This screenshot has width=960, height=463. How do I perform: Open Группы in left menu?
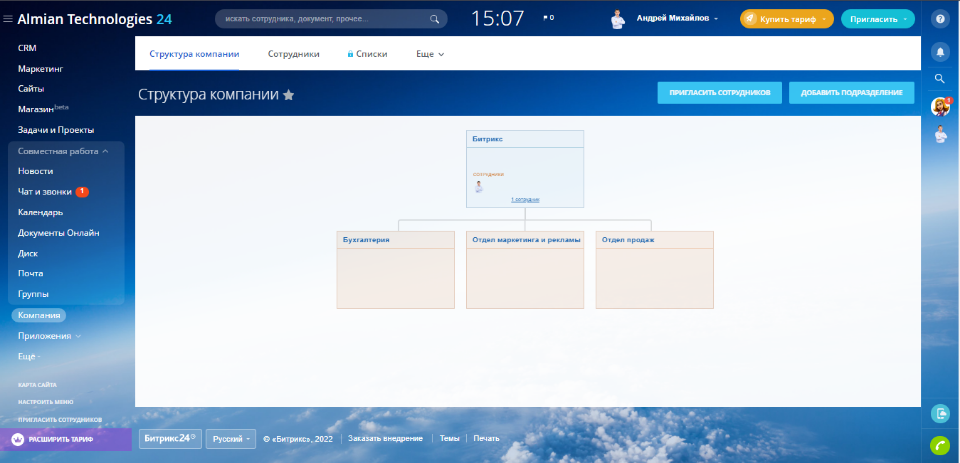pyautogui.click(x=33, y=294)
